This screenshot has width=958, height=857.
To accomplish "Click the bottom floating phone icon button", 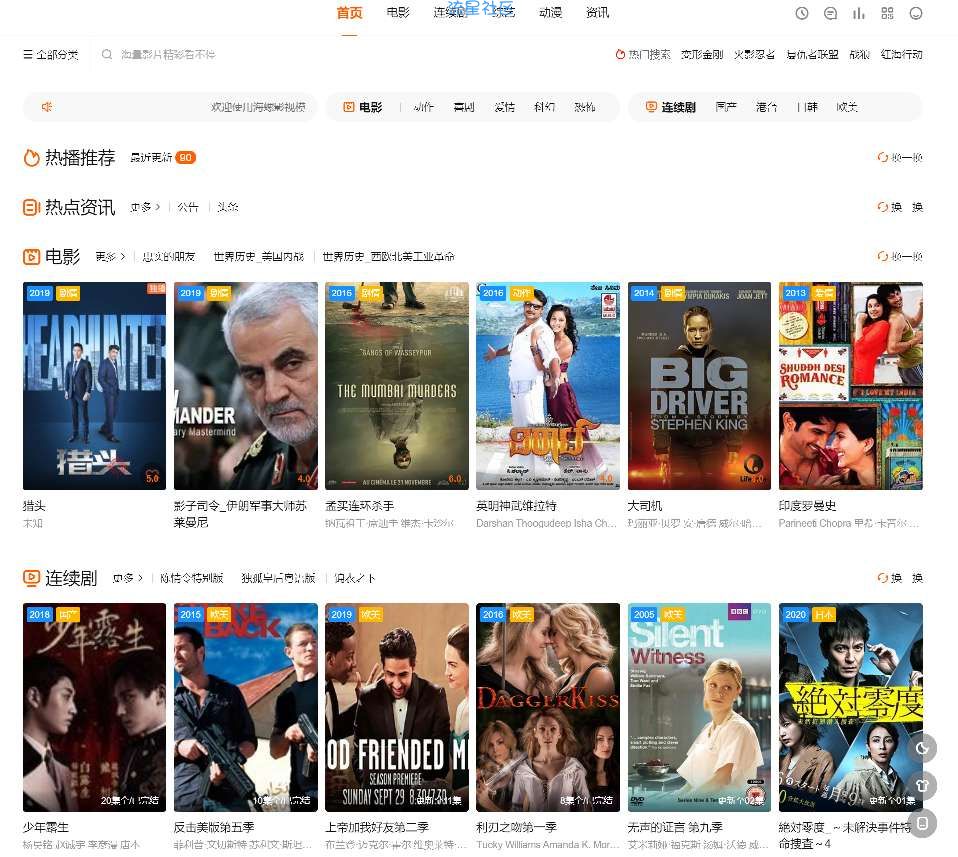I will (x=922, y=823).
